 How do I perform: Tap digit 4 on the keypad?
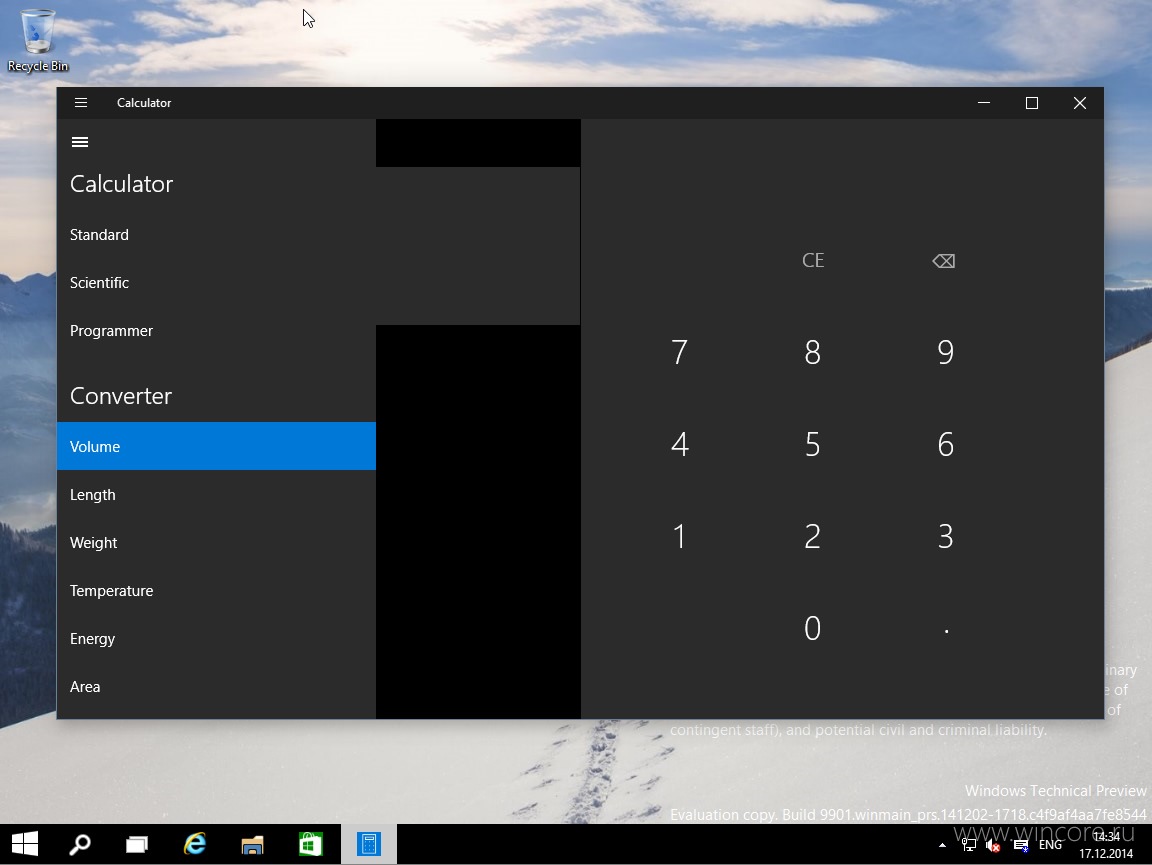coord(680,444)
